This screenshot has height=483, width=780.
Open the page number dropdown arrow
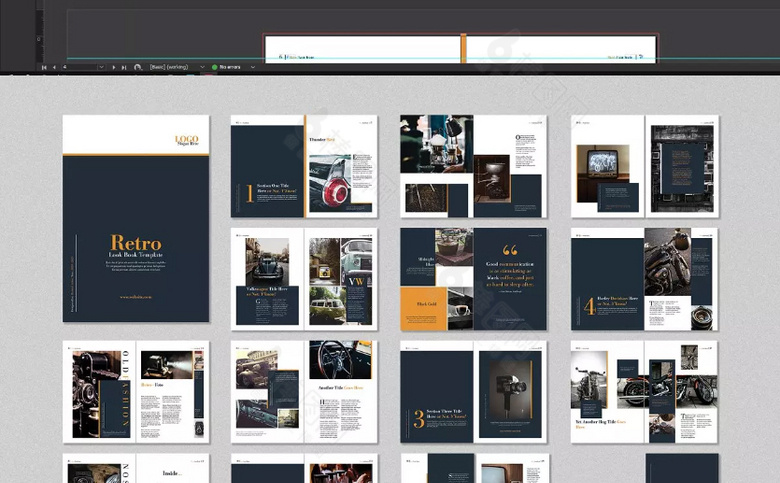coord(101,67)
